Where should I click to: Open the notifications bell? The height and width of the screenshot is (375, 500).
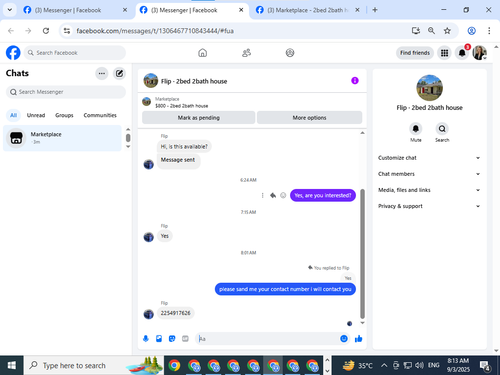pos(462,53)
